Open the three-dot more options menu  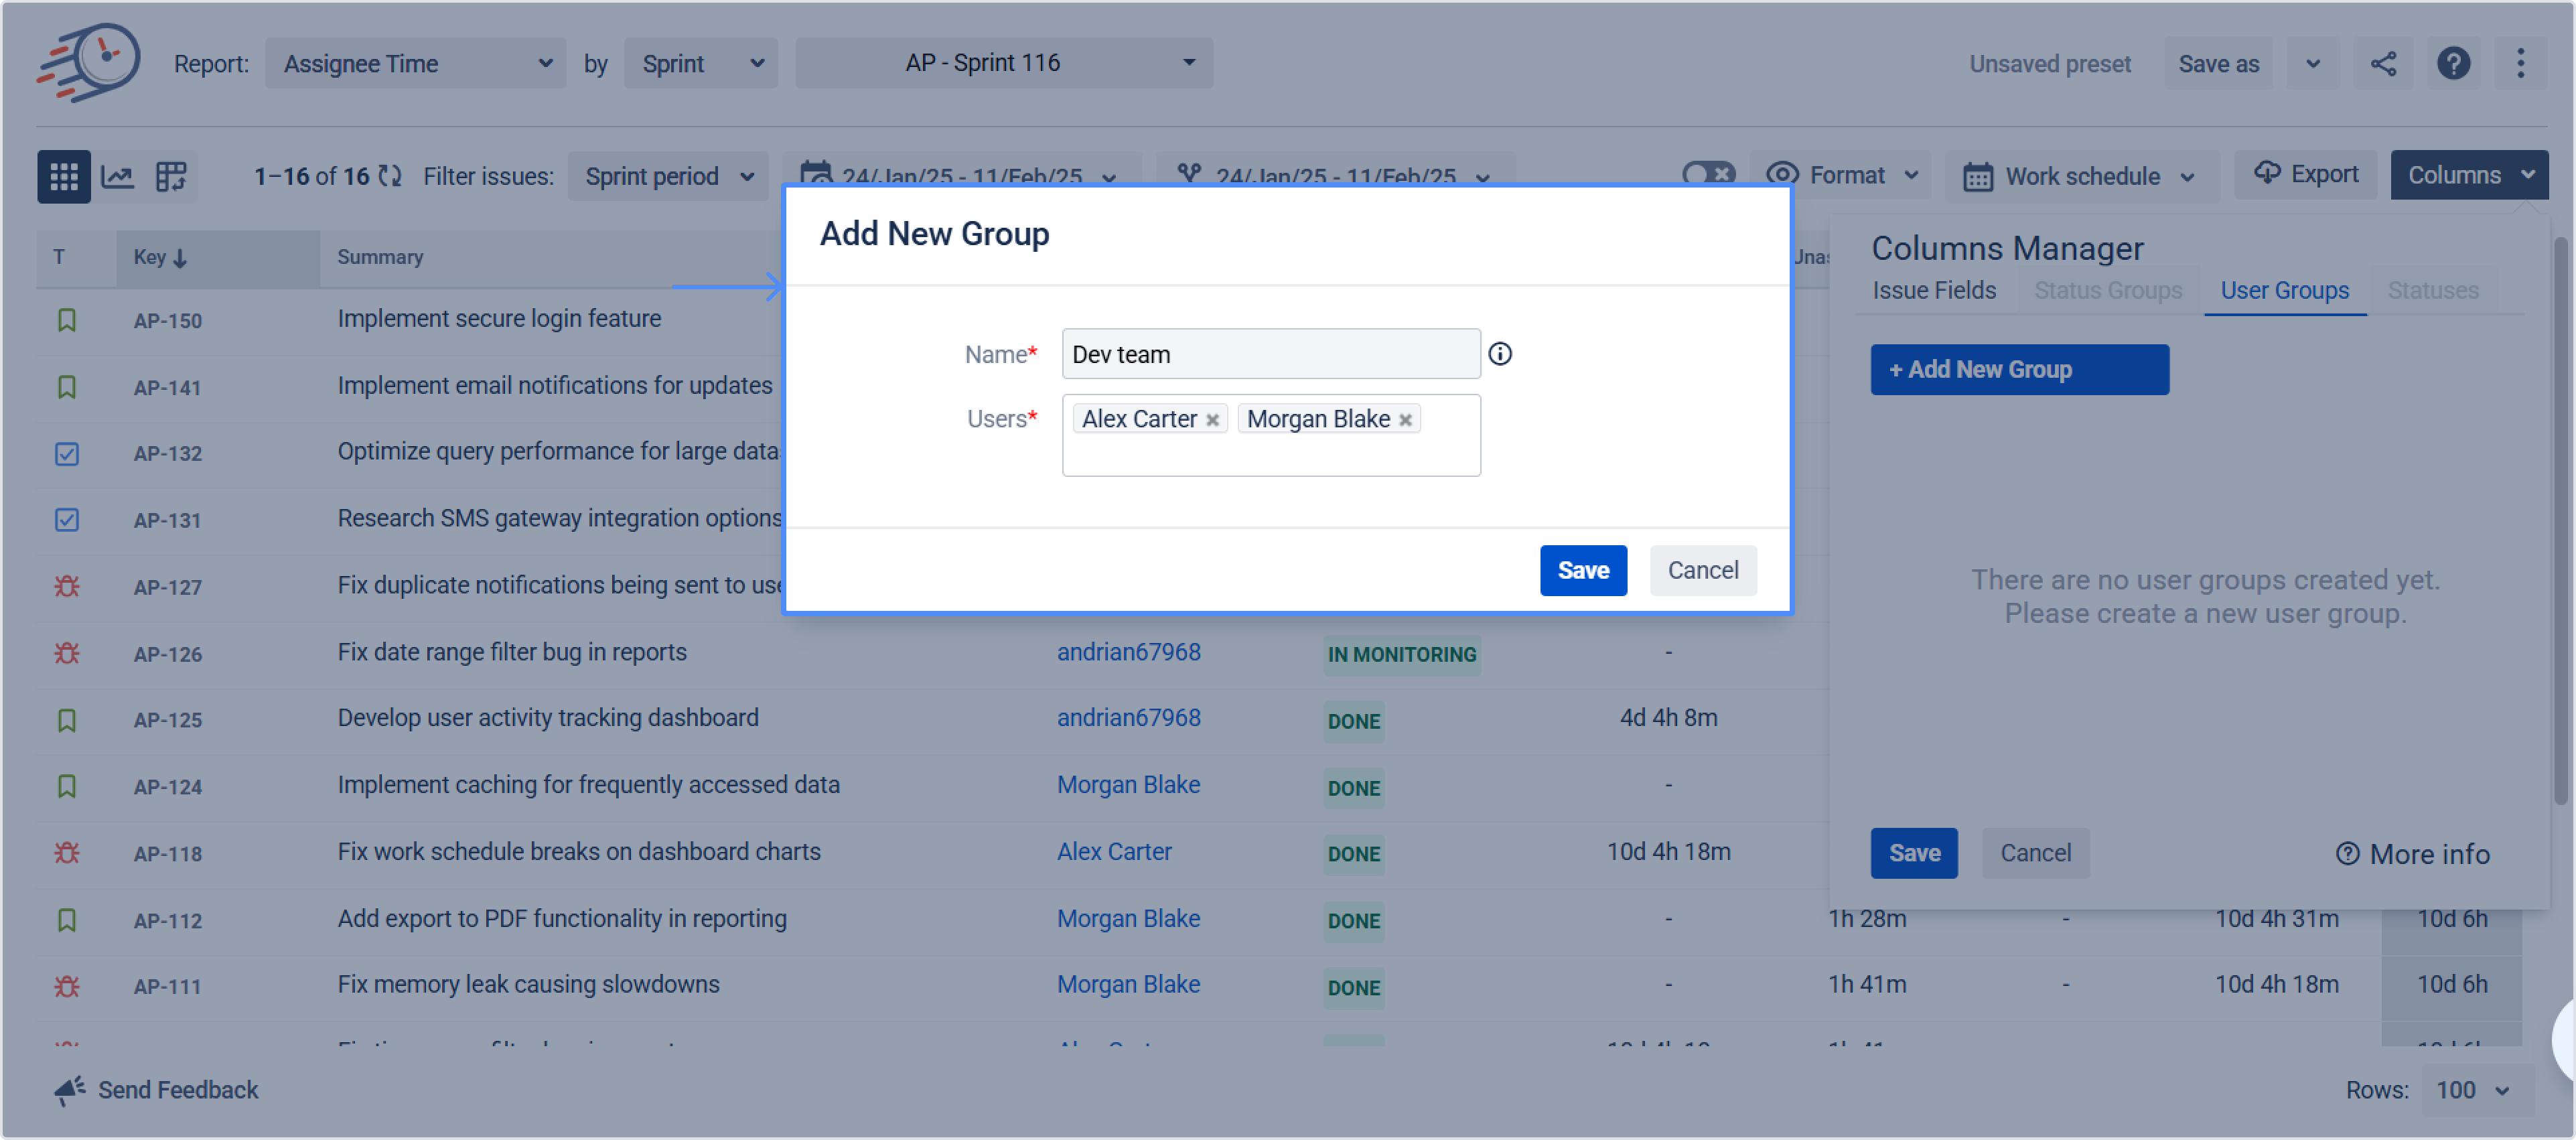click(x=2520, y=64)
